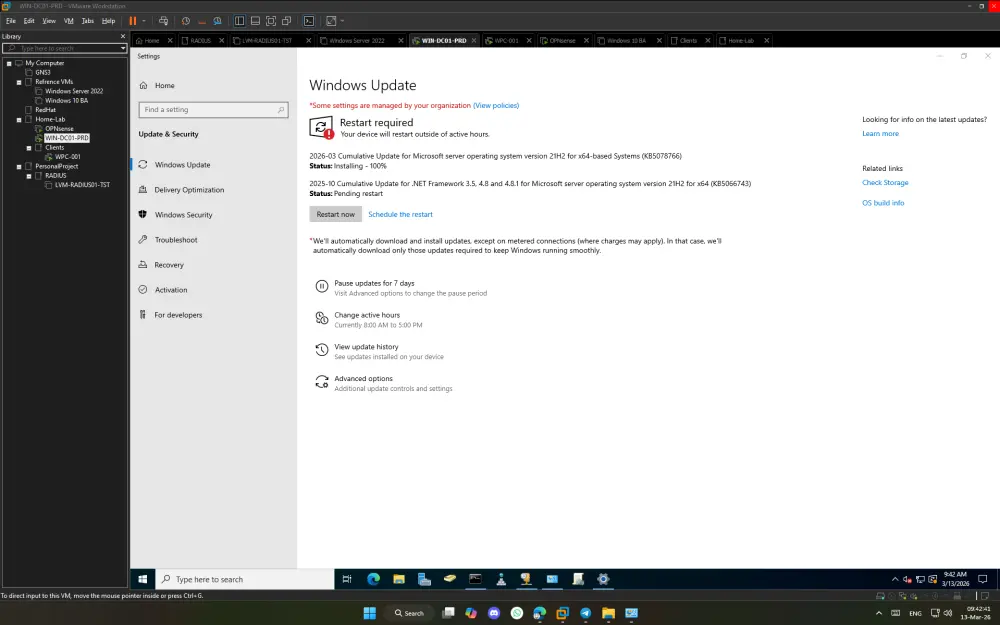Select WPC-001 VM in the library tree
This screenshot has width=1000, height=625.
click(x=68, y=156)
